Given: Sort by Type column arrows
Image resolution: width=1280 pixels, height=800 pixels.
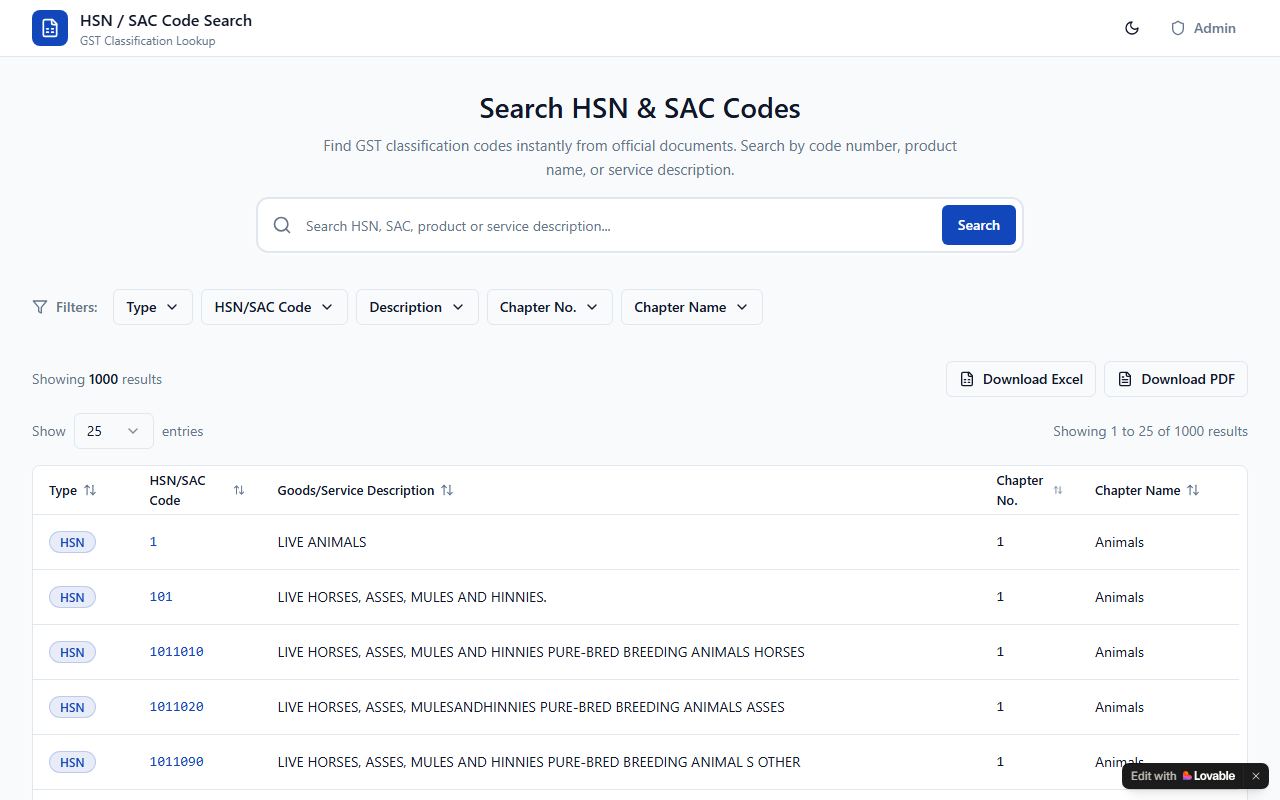Looking at the screenshot, I should pyautogui.click(x=90, y=490).
